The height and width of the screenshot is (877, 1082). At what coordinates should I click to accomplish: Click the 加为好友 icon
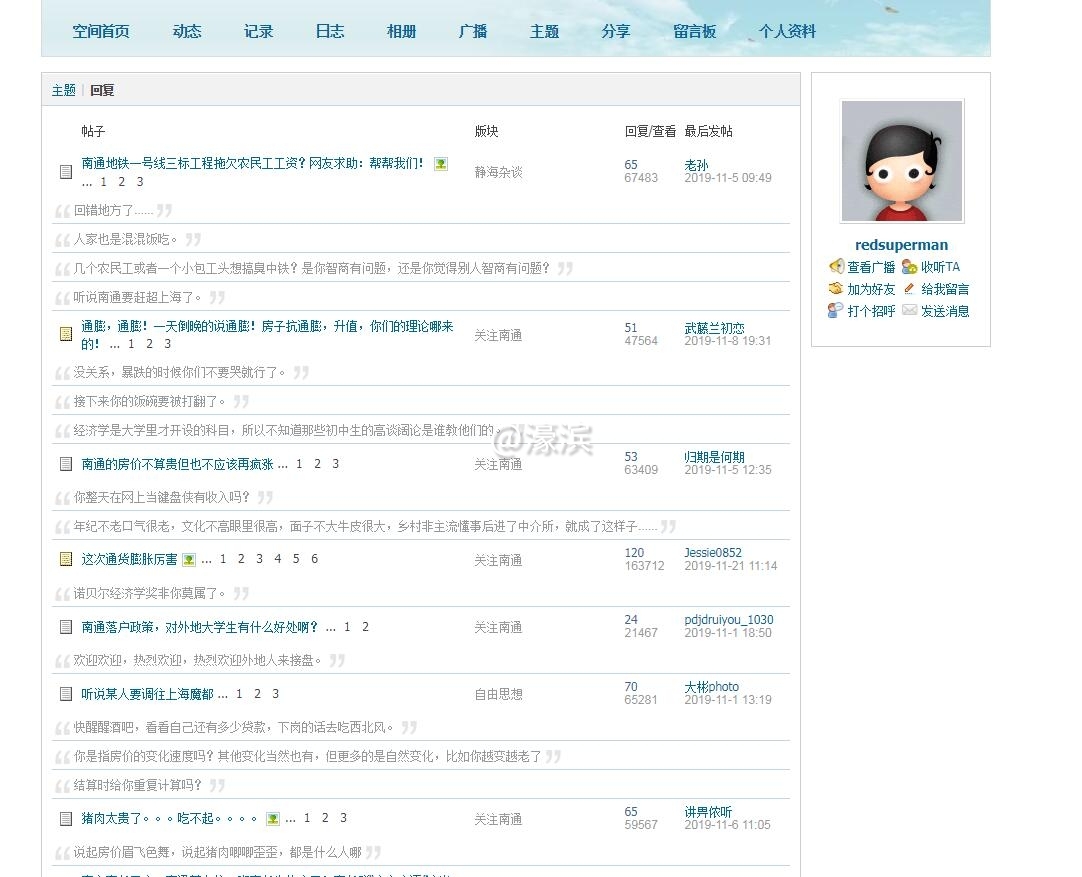coord(836,289)
